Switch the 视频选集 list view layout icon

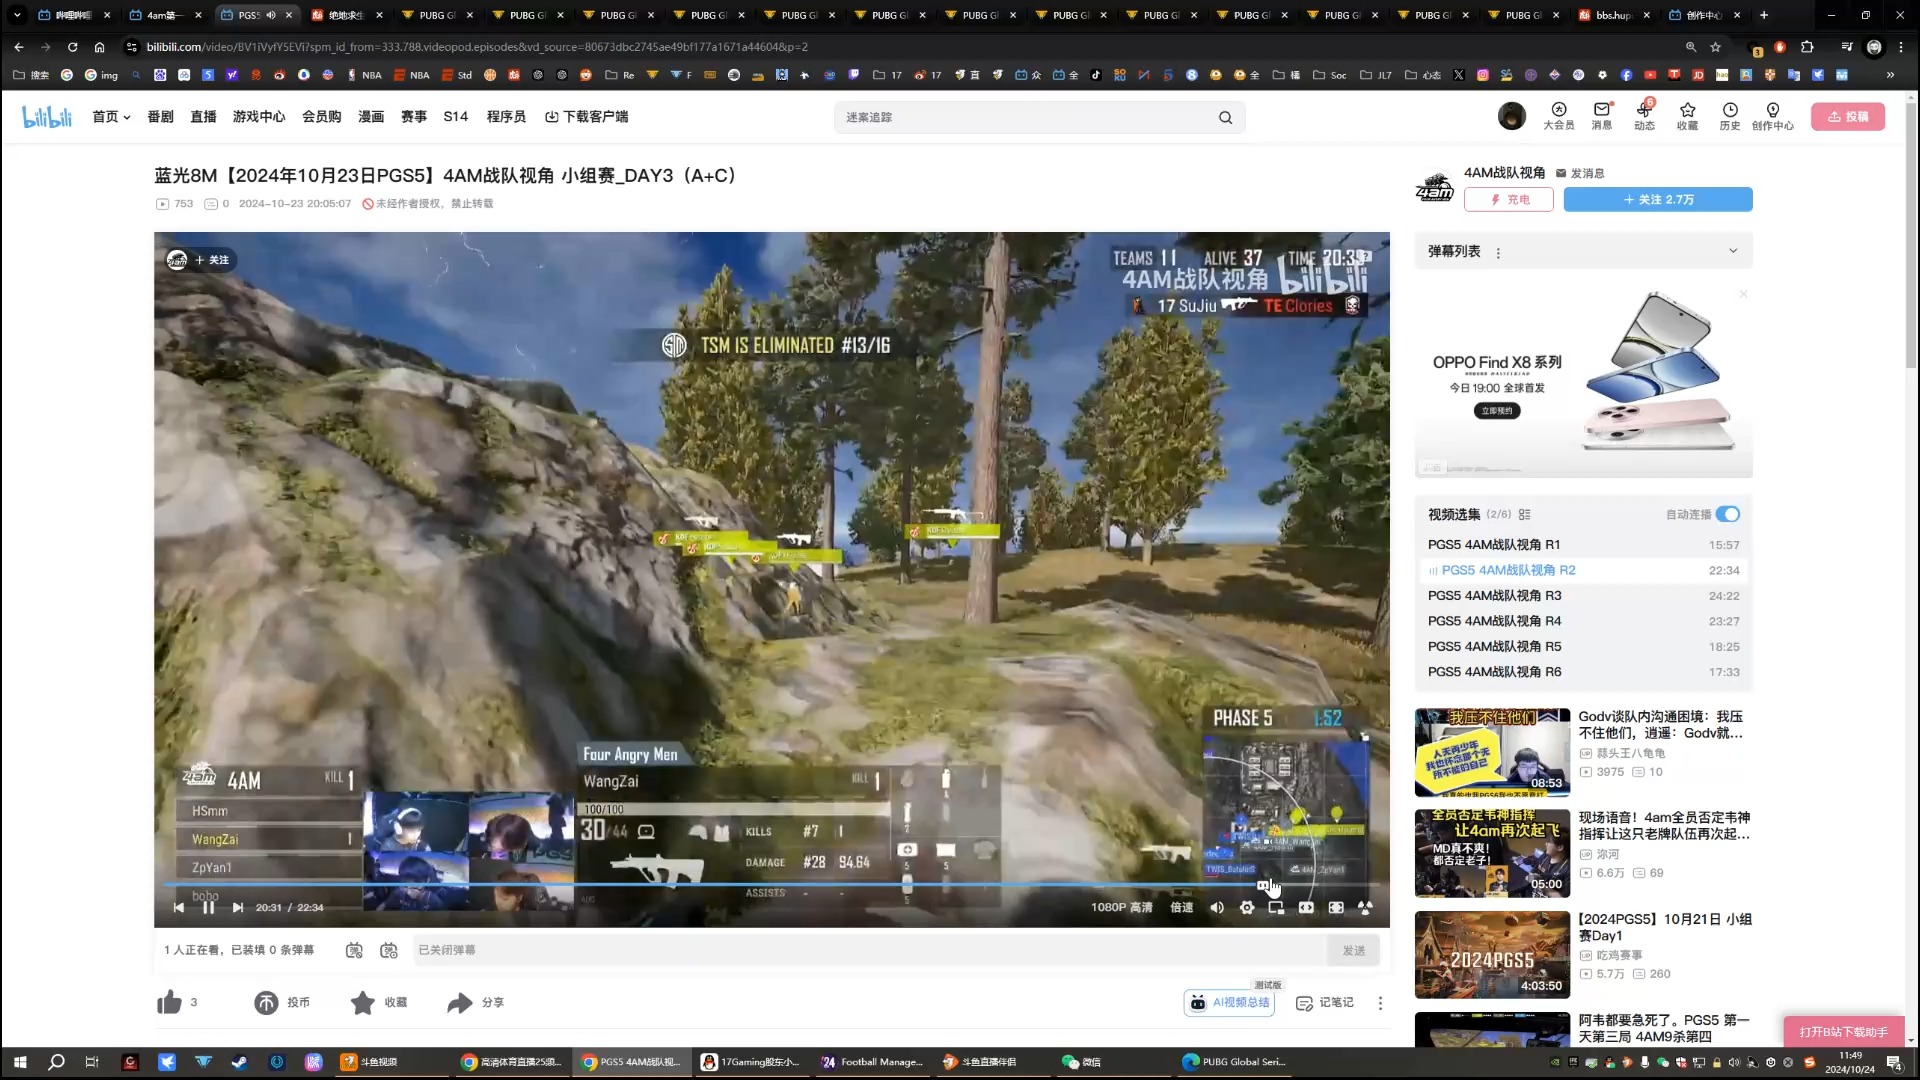(1524, 515)
